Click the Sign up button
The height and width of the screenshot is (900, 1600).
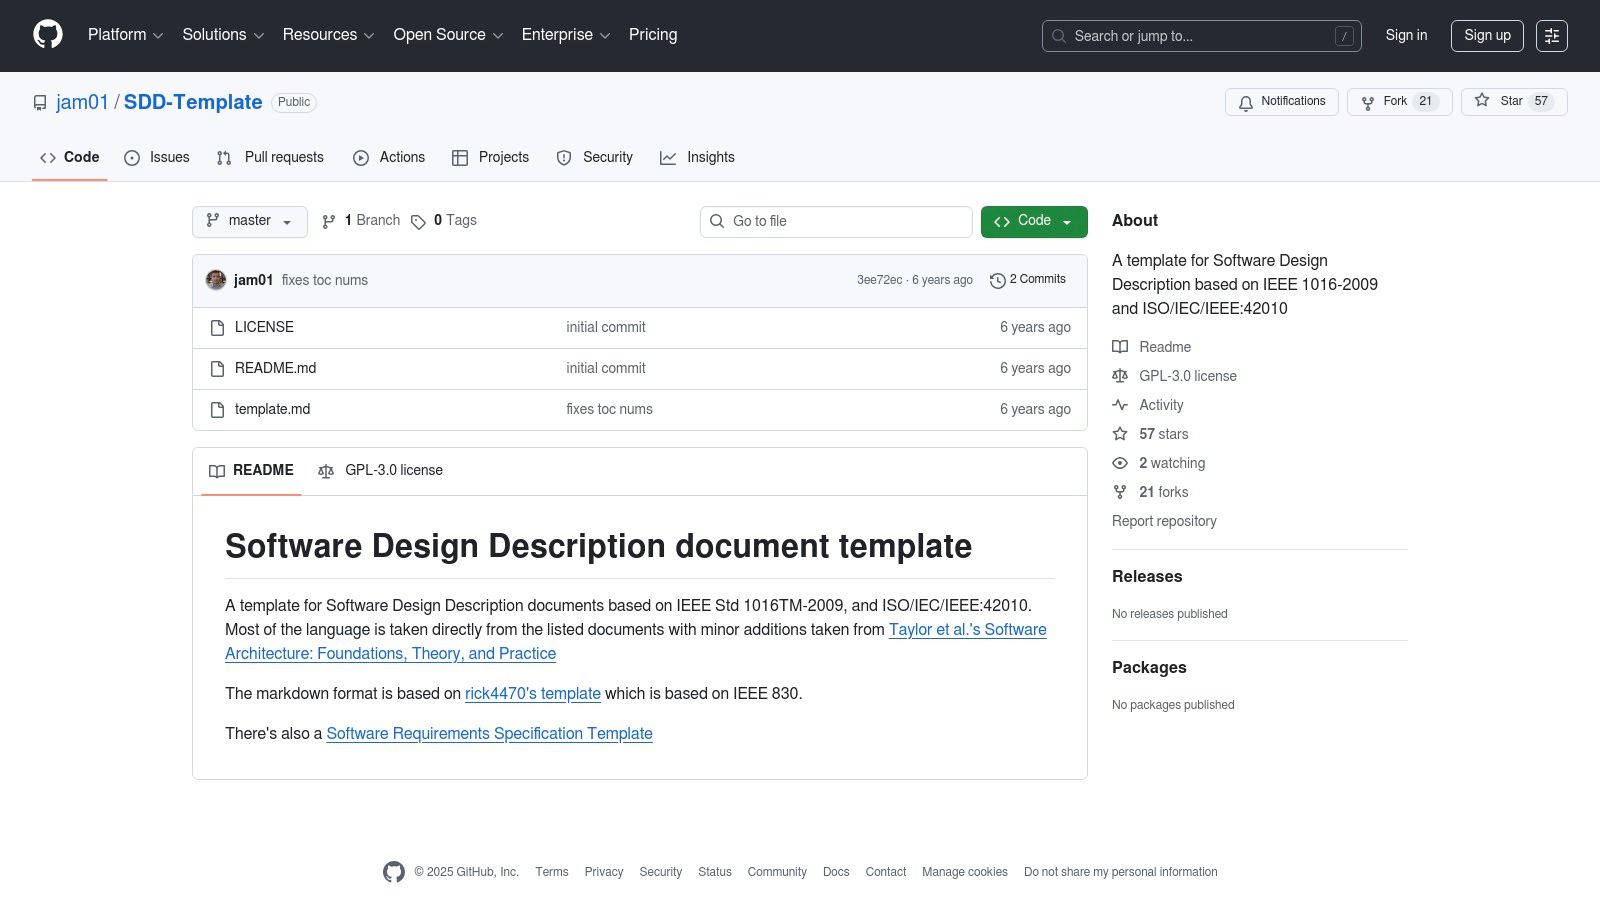[1486, 36]
